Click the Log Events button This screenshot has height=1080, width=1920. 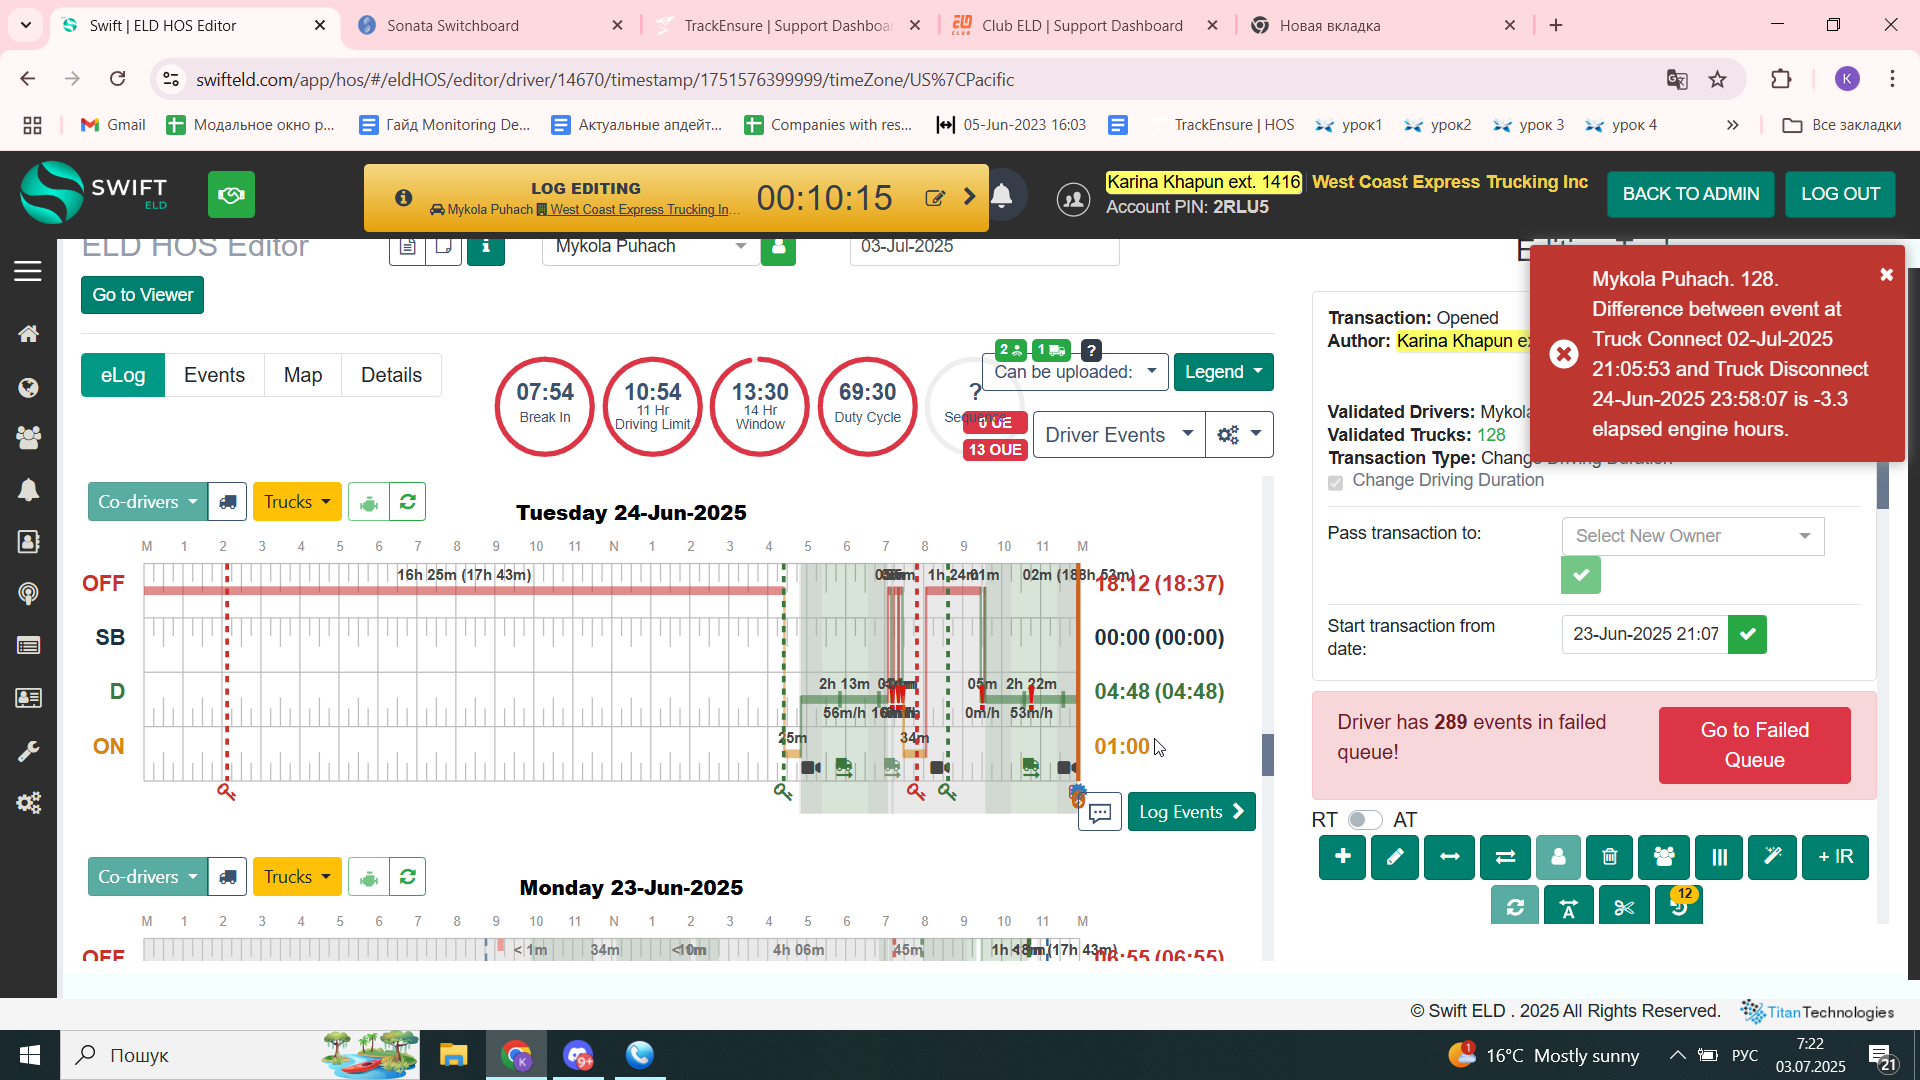click(x=1191, y=812)
